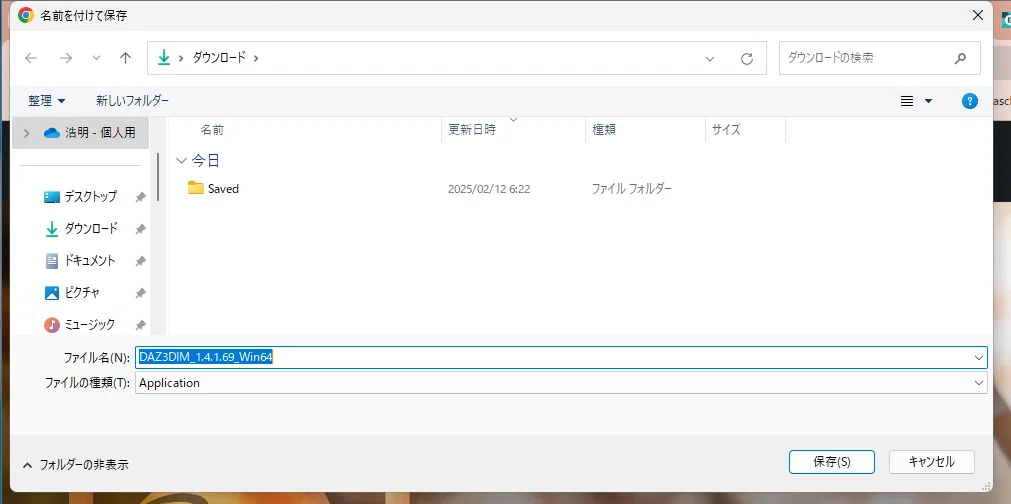Click the pin icon beside ミュージック
The image size is (1011, 504).
[140, 325]
